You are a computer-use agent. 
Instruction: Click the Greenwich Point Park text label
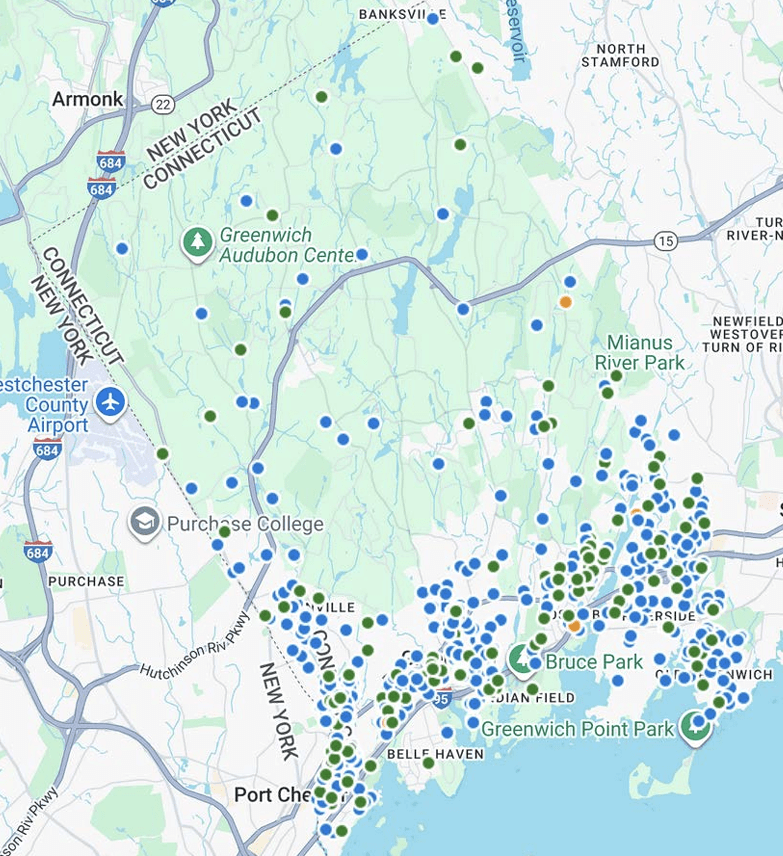tap(578, 729)
